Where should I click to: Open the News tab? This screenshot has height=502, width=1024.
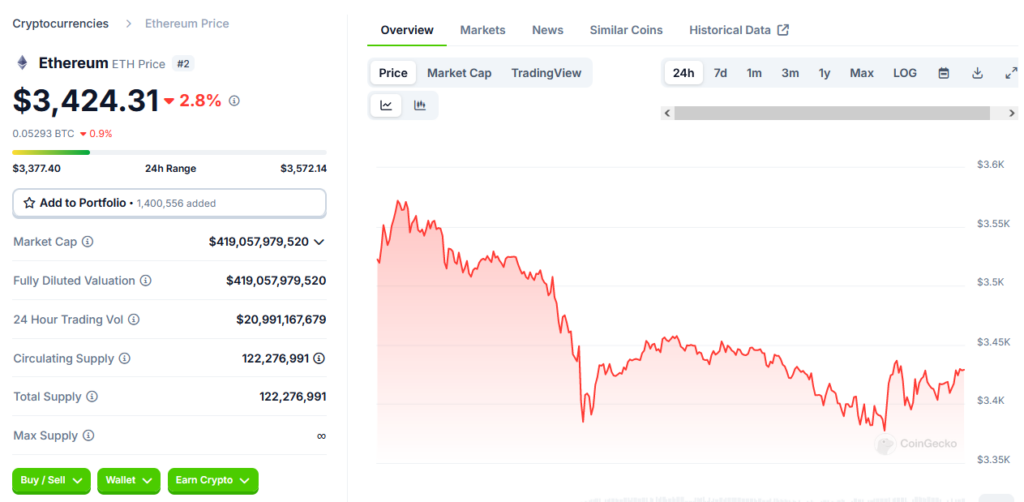(548, 30)
